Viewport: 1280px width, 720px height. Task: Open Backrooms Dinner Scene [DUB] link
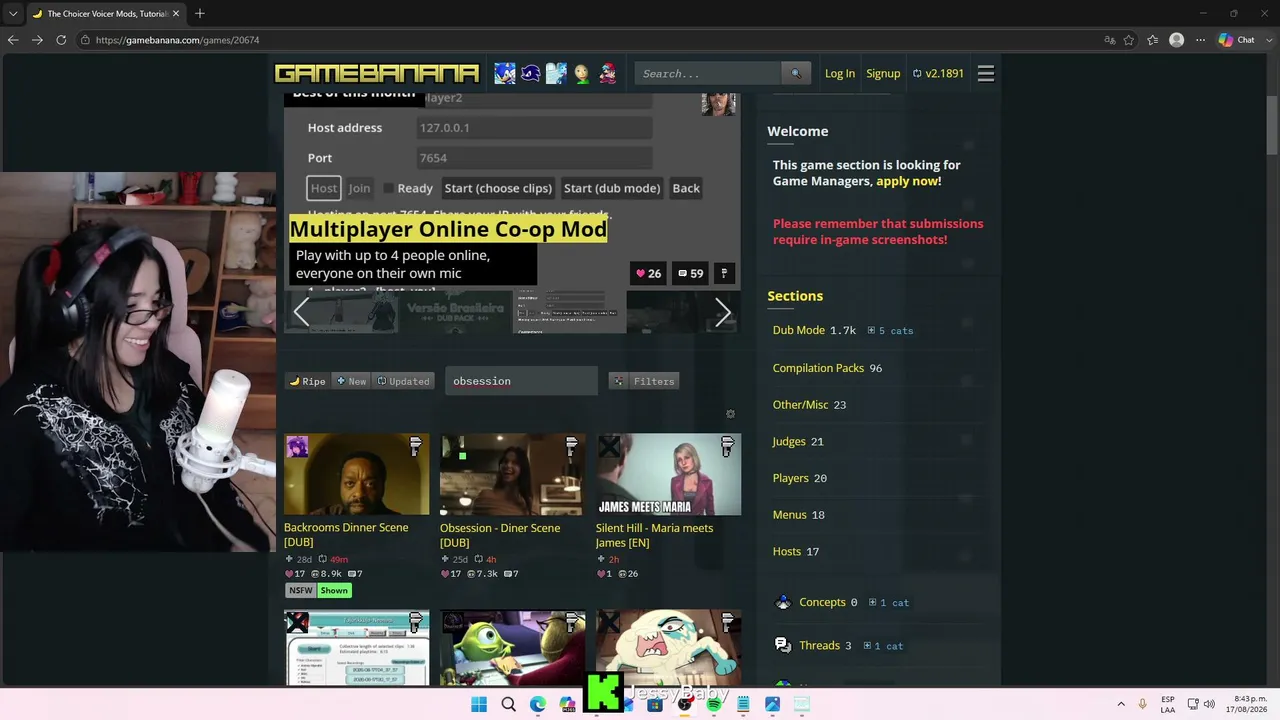(x=346, y=535)
